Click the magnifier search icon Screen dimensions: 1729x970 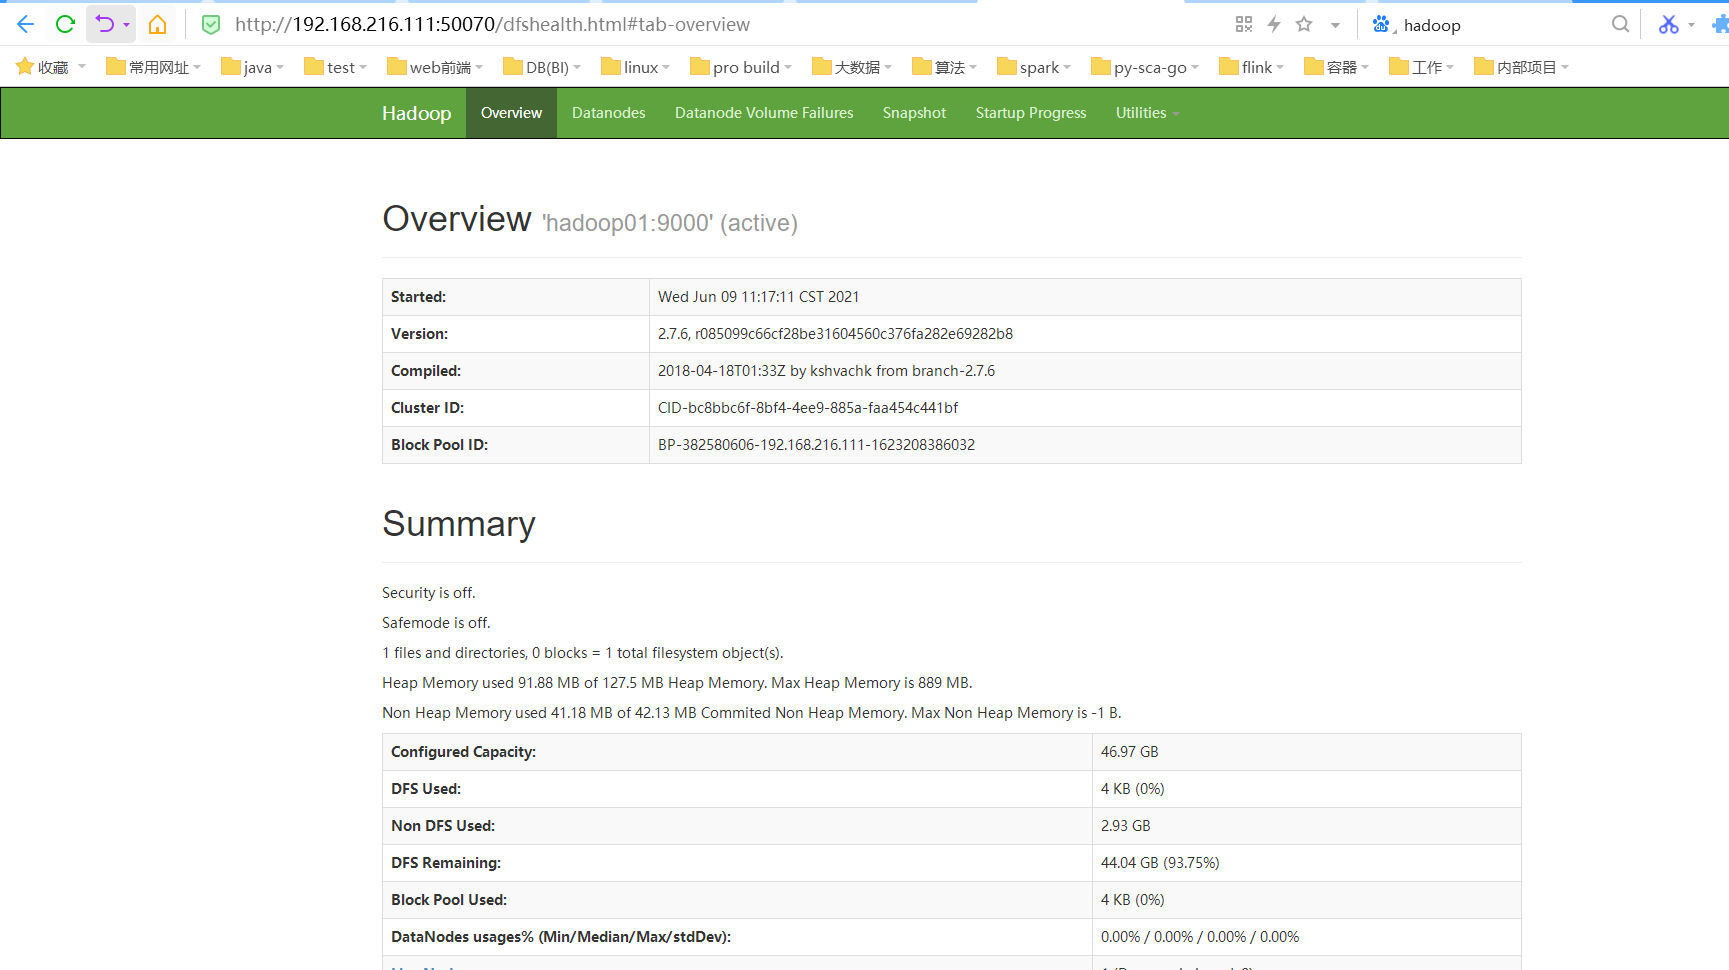coord(1620,24)
